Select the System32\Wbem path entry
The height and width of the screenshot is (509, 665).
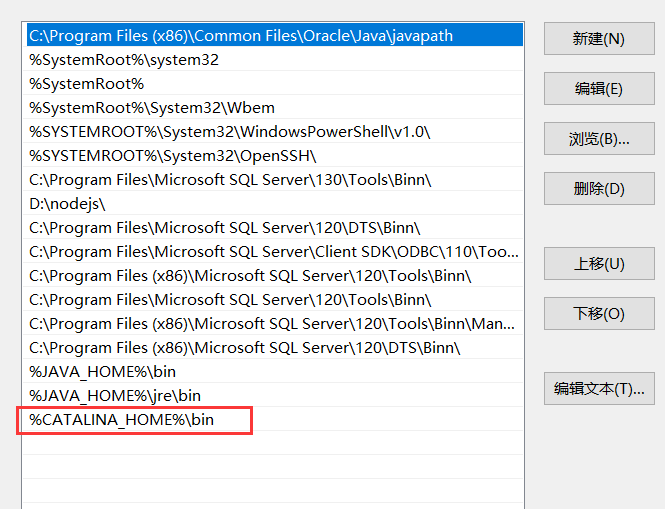point(152,108)
